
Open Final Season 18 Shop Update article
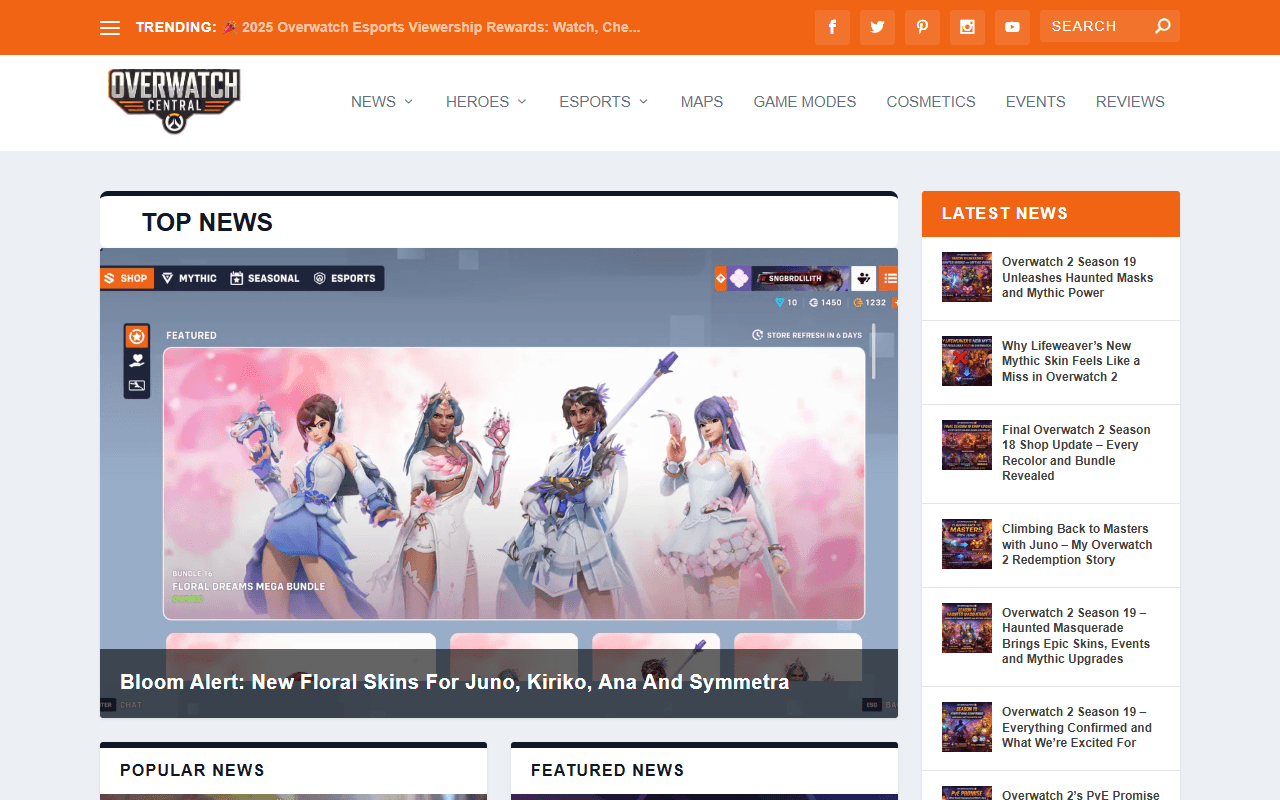pos(1076,453)
